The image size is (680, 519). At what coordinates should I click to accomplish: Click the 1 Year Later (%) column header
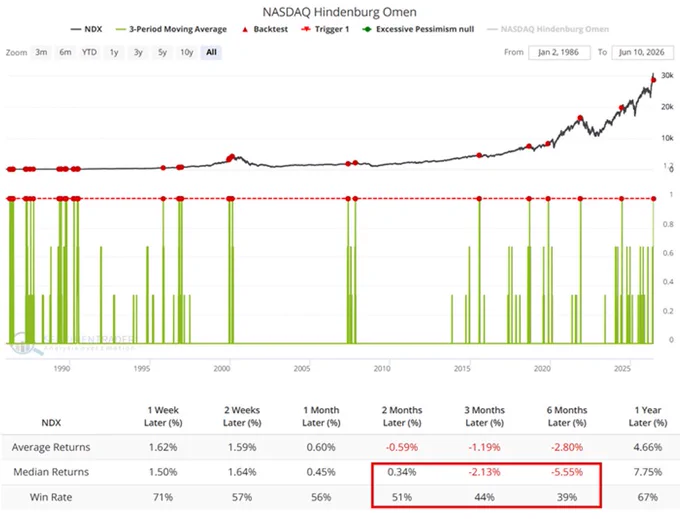(648, 416)
